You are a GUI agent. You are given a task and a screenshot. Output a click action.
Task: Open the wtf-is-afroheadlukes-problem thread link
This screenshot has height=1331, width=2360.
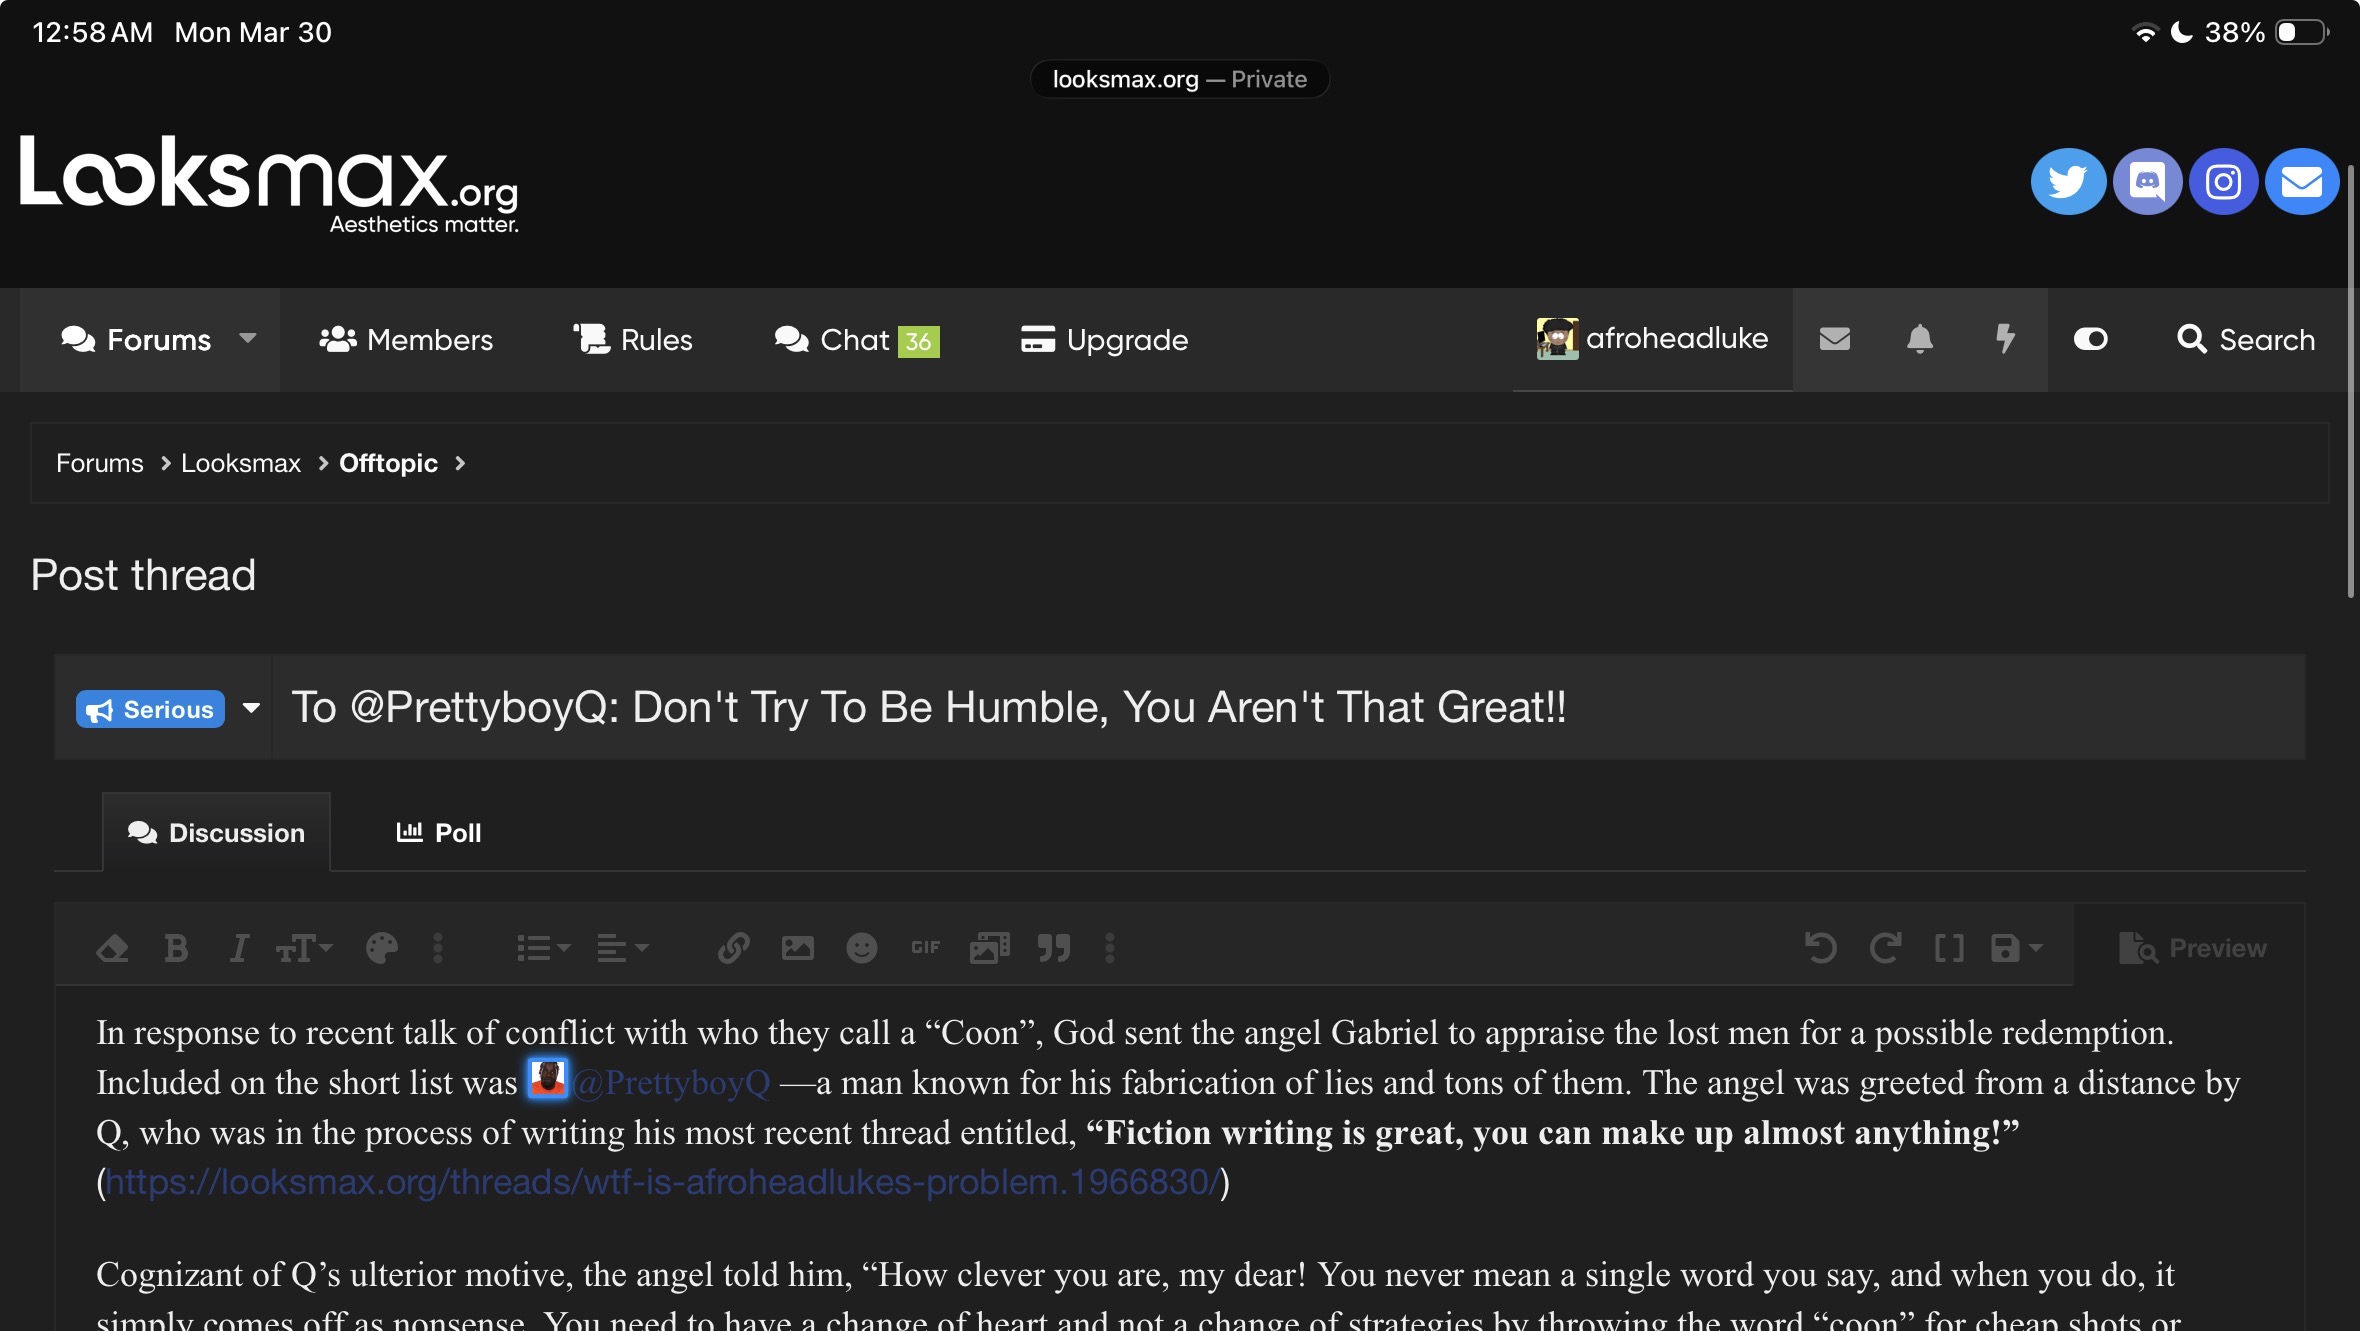coord(662,1183)
